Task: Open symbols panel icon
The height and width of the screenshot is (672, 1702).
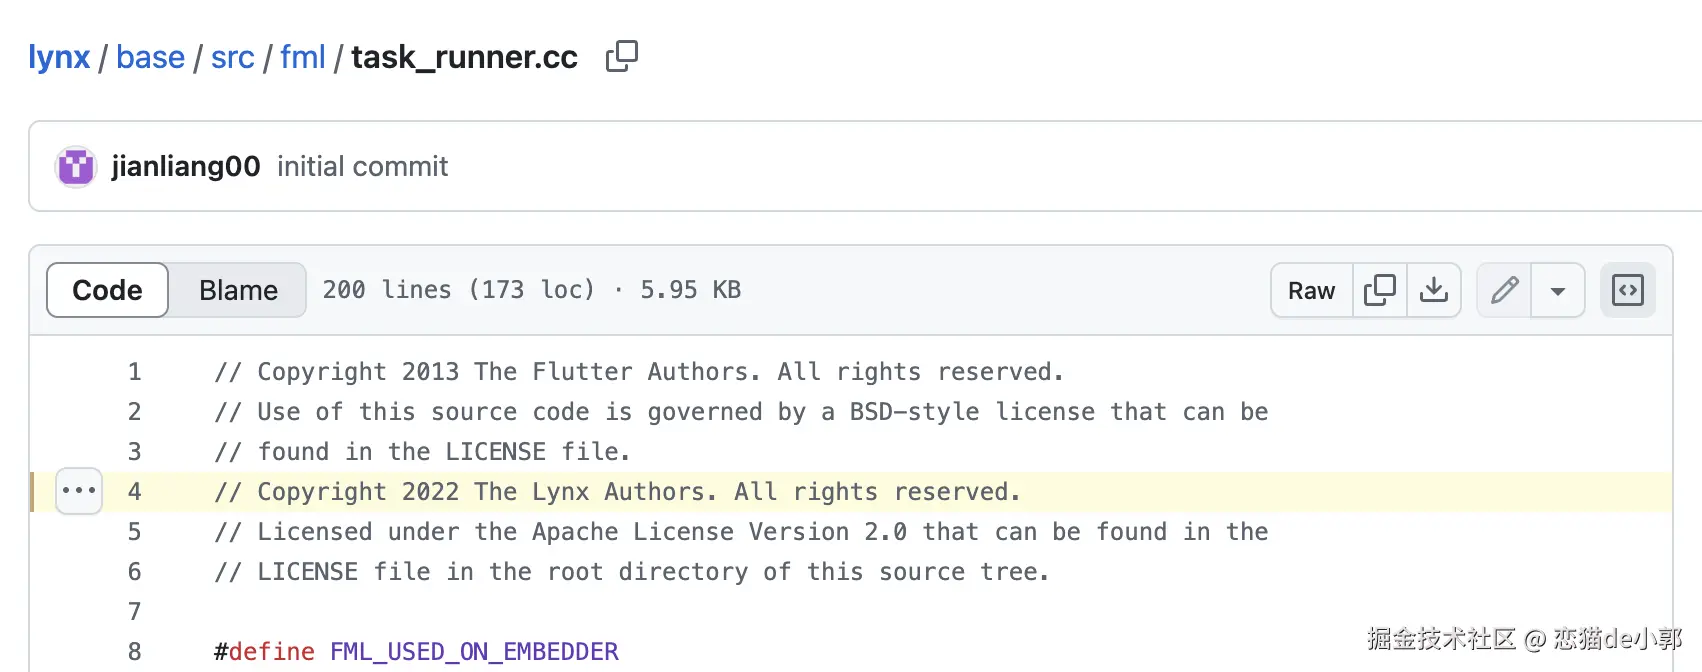Action: [x=1627, y=290]
